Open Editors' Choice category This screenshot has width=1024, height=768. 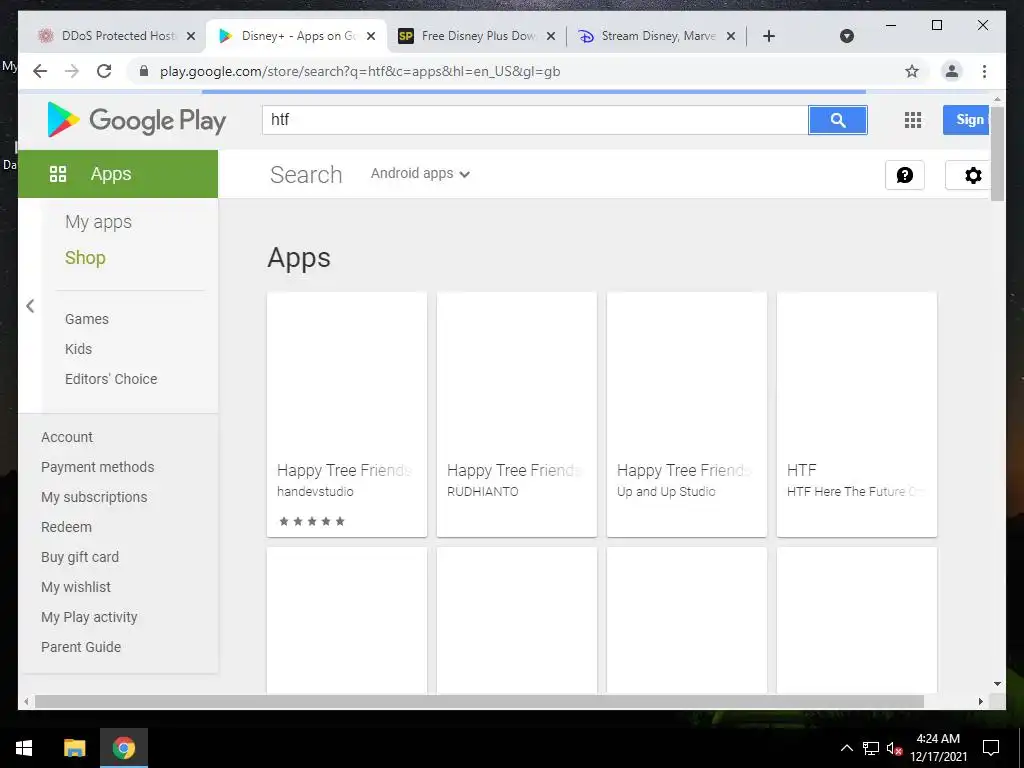111,379
